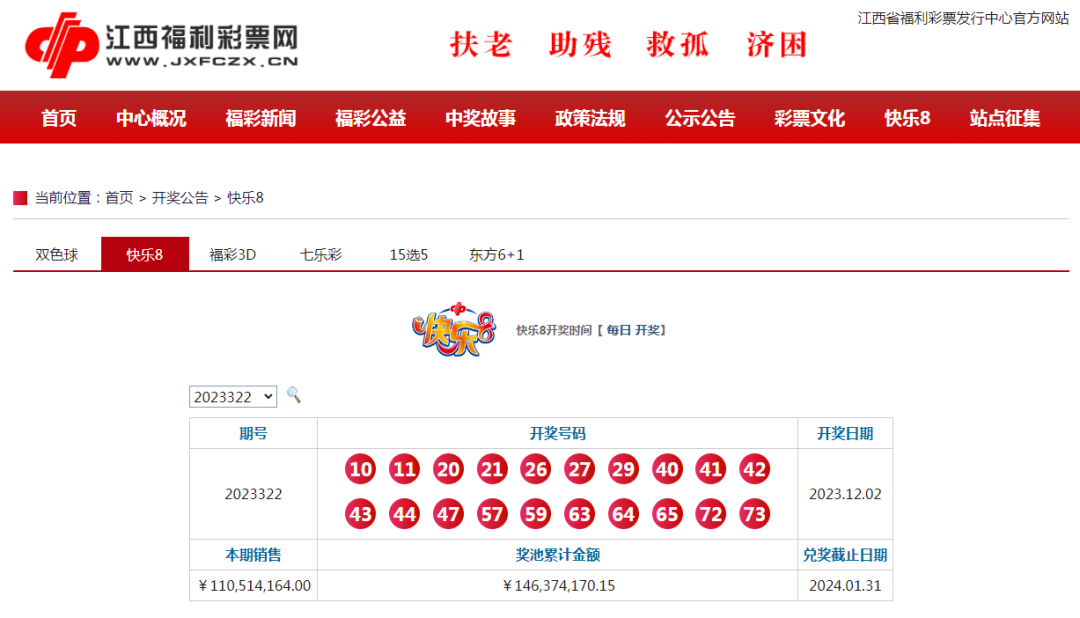Click the 首页 breadcrumb link
The image size is (1080, 618).
[119, 198]
